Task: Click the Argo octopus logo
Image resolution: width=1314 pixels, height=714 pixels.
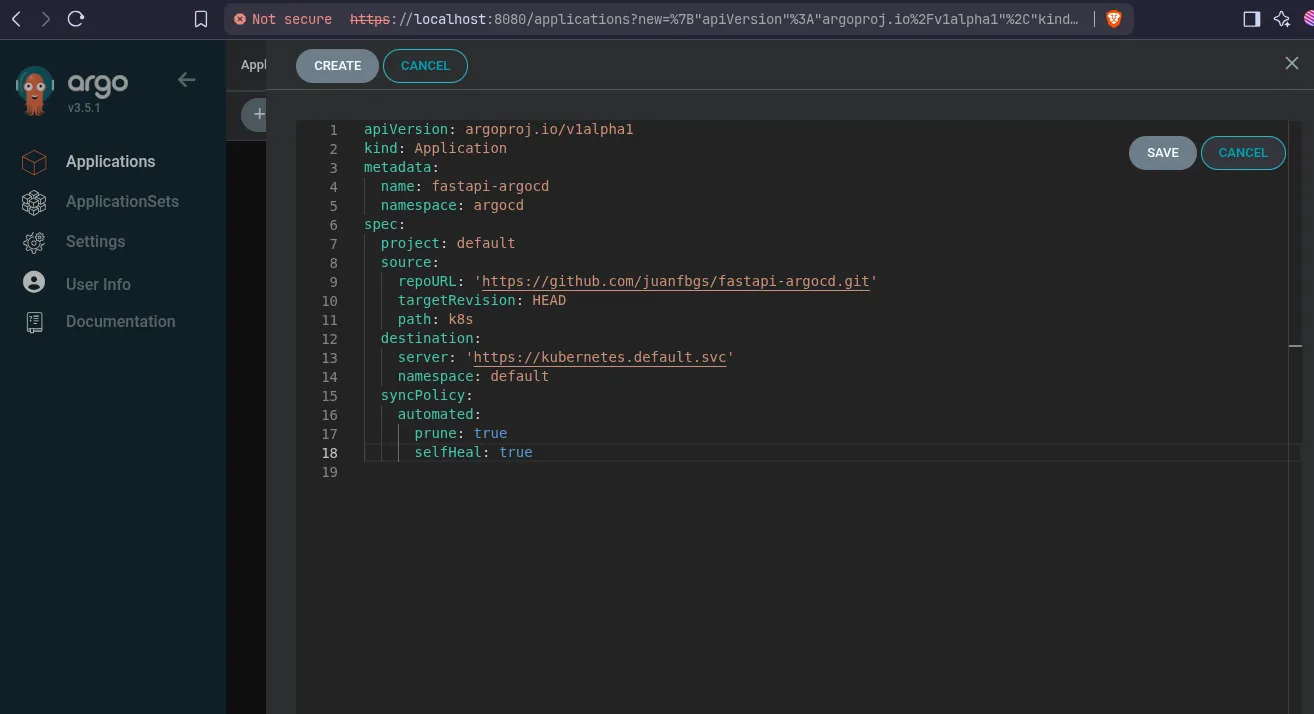Action: pyautogui.click(x=35, y=90)
